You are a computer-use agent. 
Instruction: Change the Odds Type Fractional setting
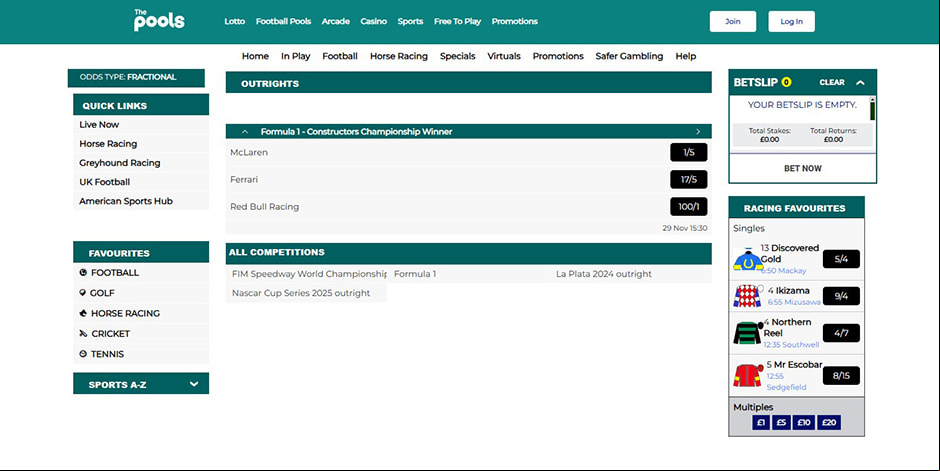click(x=136, y=77)
